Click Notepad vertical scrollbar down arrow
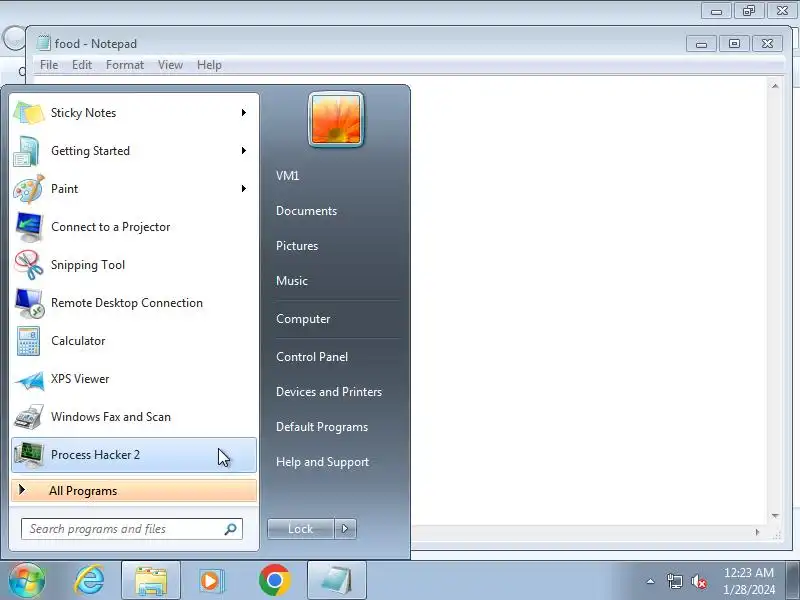This screenshot has height=600, width=800. tap(775, 516)
